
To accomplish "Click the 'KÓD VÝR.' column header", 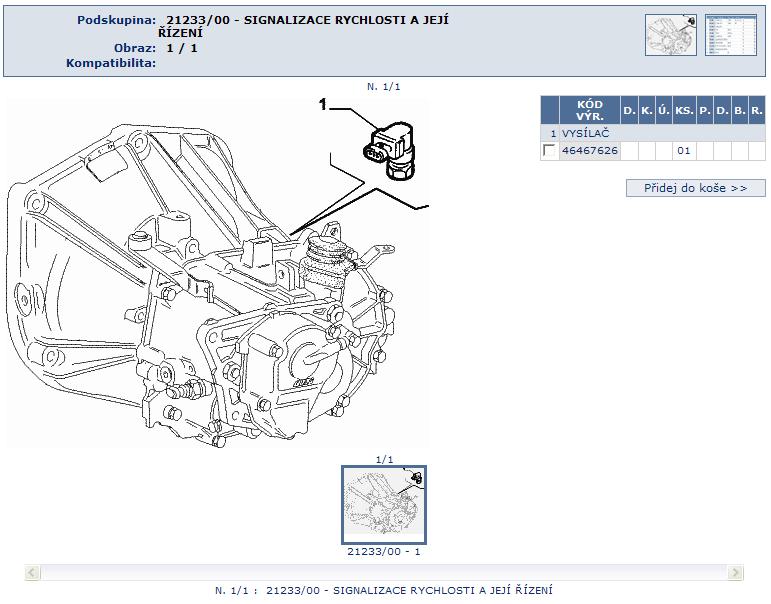I will pos(589,109).
